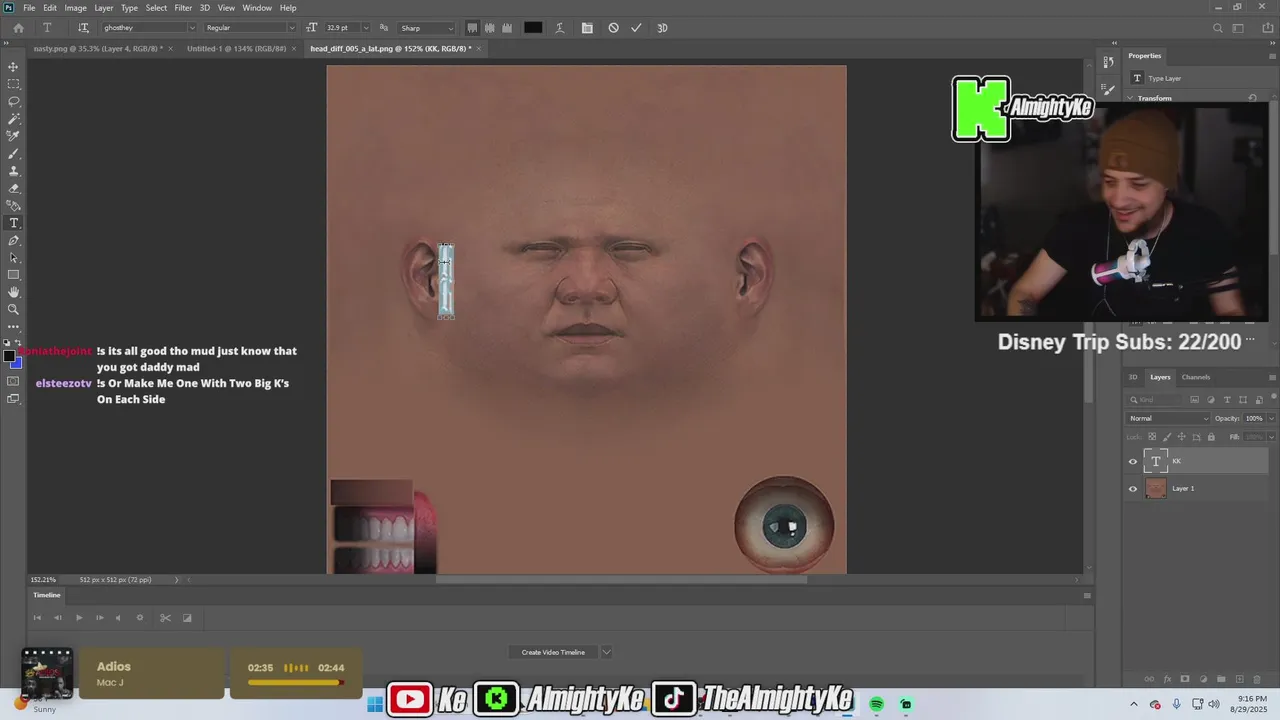Switch to the 3D panel tab
1280x720 pixels.
[1133, 377]
